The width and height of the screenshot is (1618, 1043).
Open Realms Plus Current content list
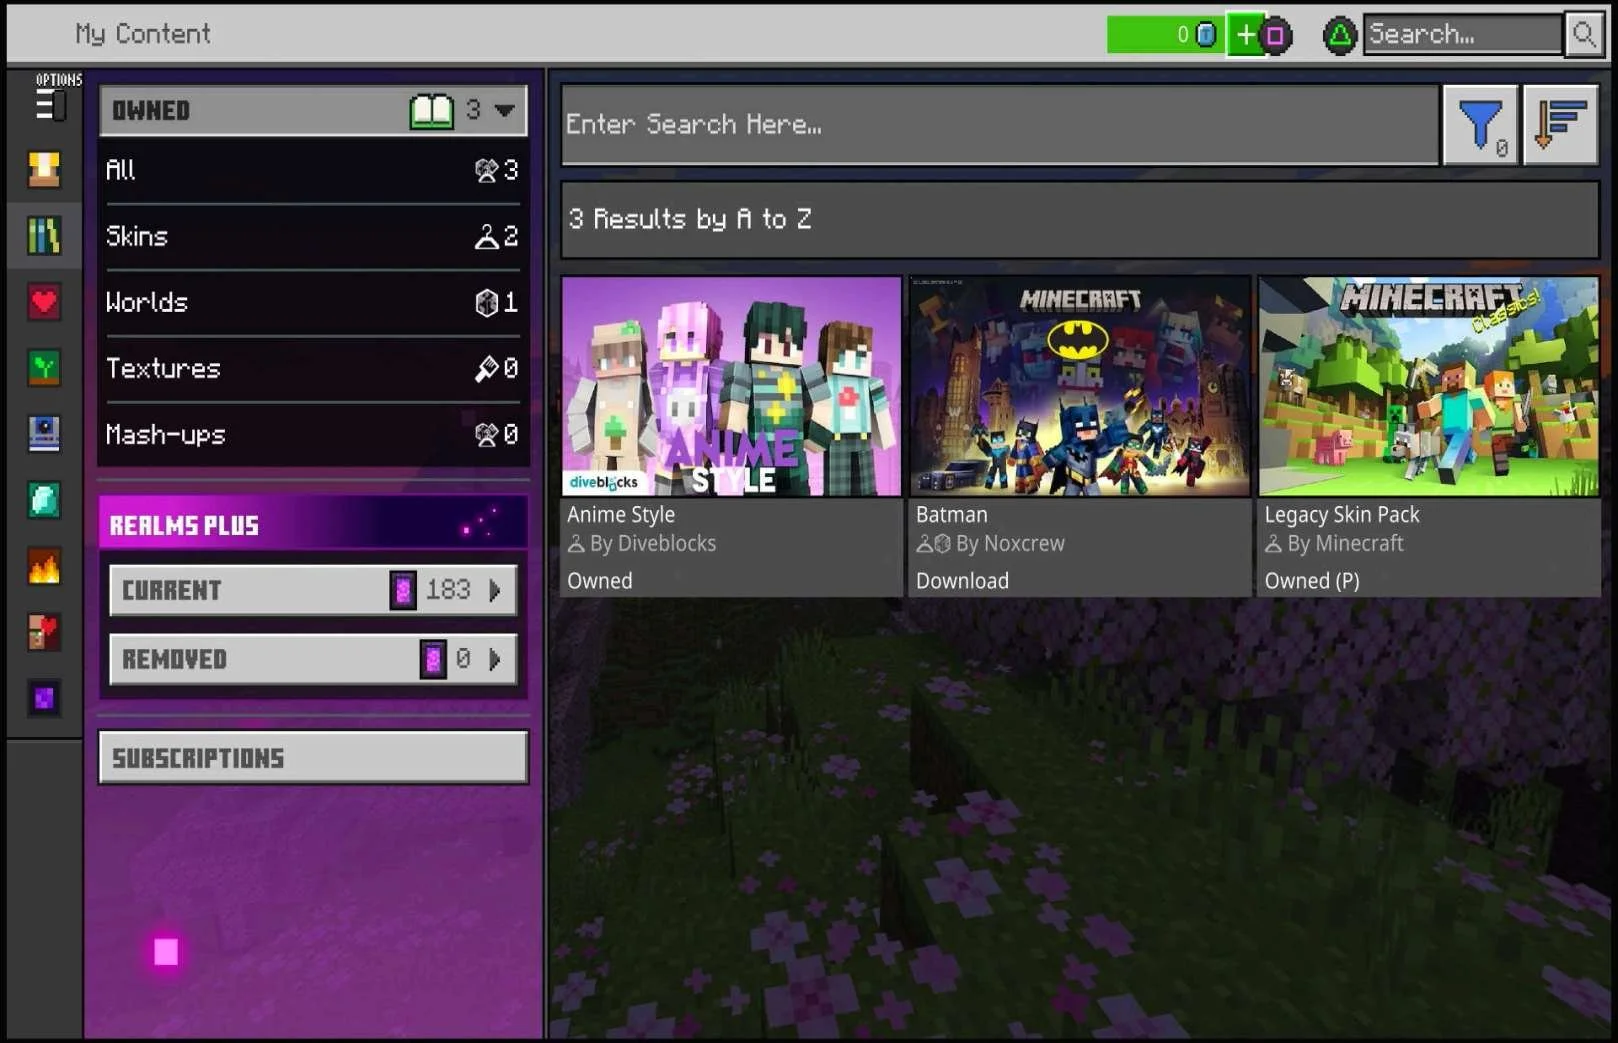tap(313, 590)
